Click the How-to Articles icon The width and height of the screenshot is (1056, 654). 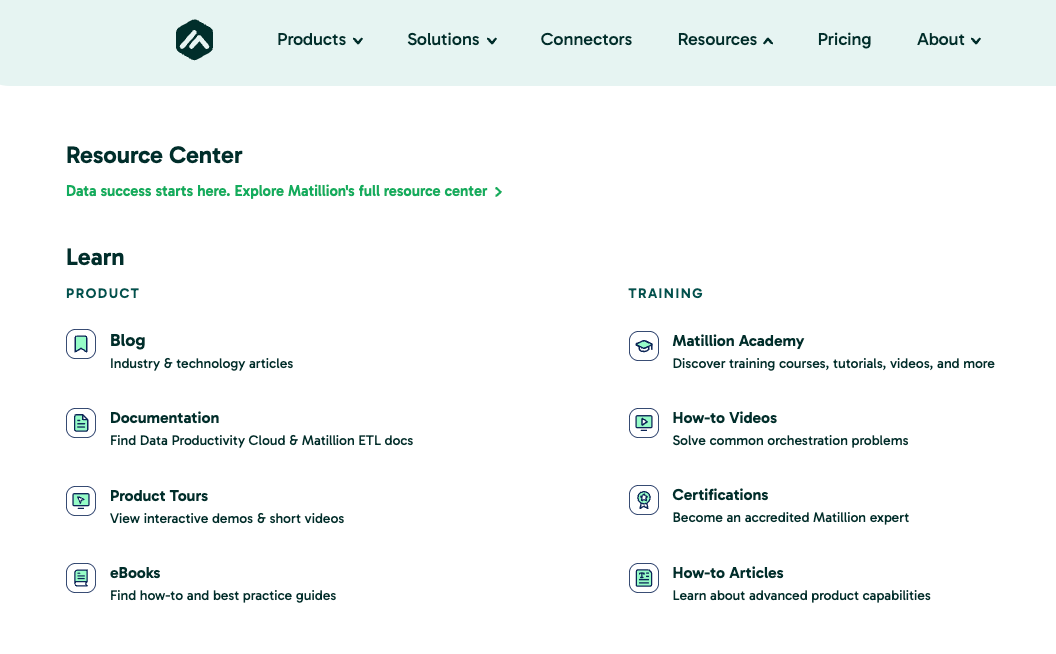(x=644, y=578)
